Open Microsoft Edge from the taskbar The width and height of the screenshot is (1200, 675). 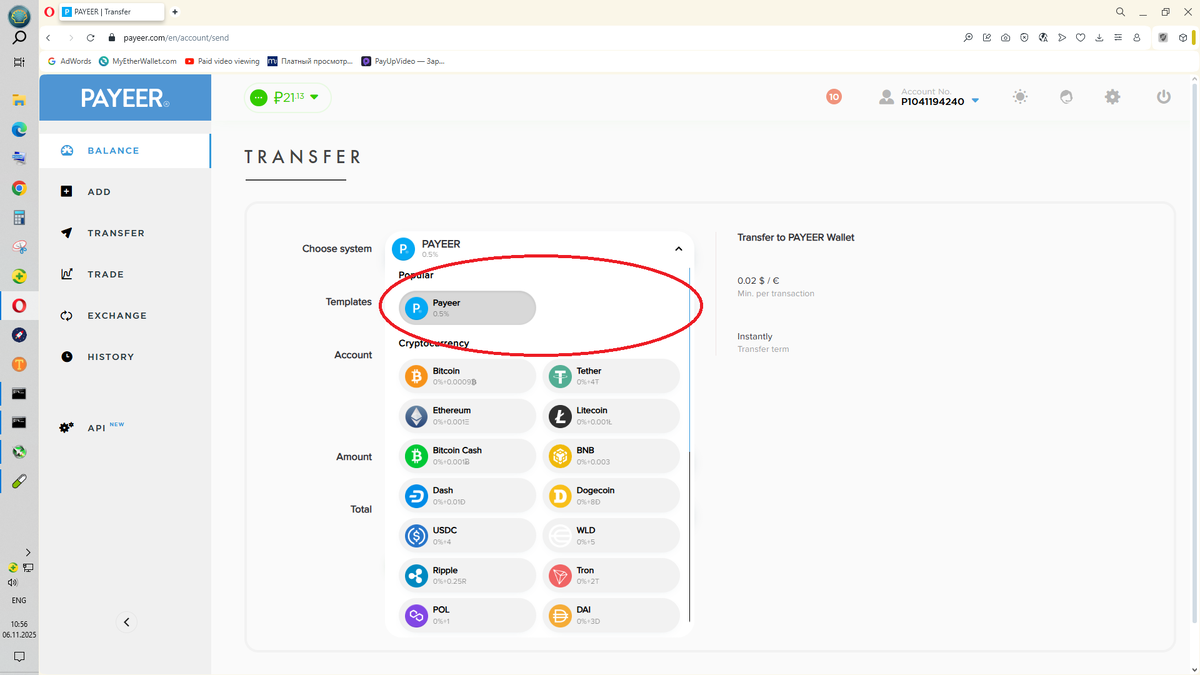(19, 129)
